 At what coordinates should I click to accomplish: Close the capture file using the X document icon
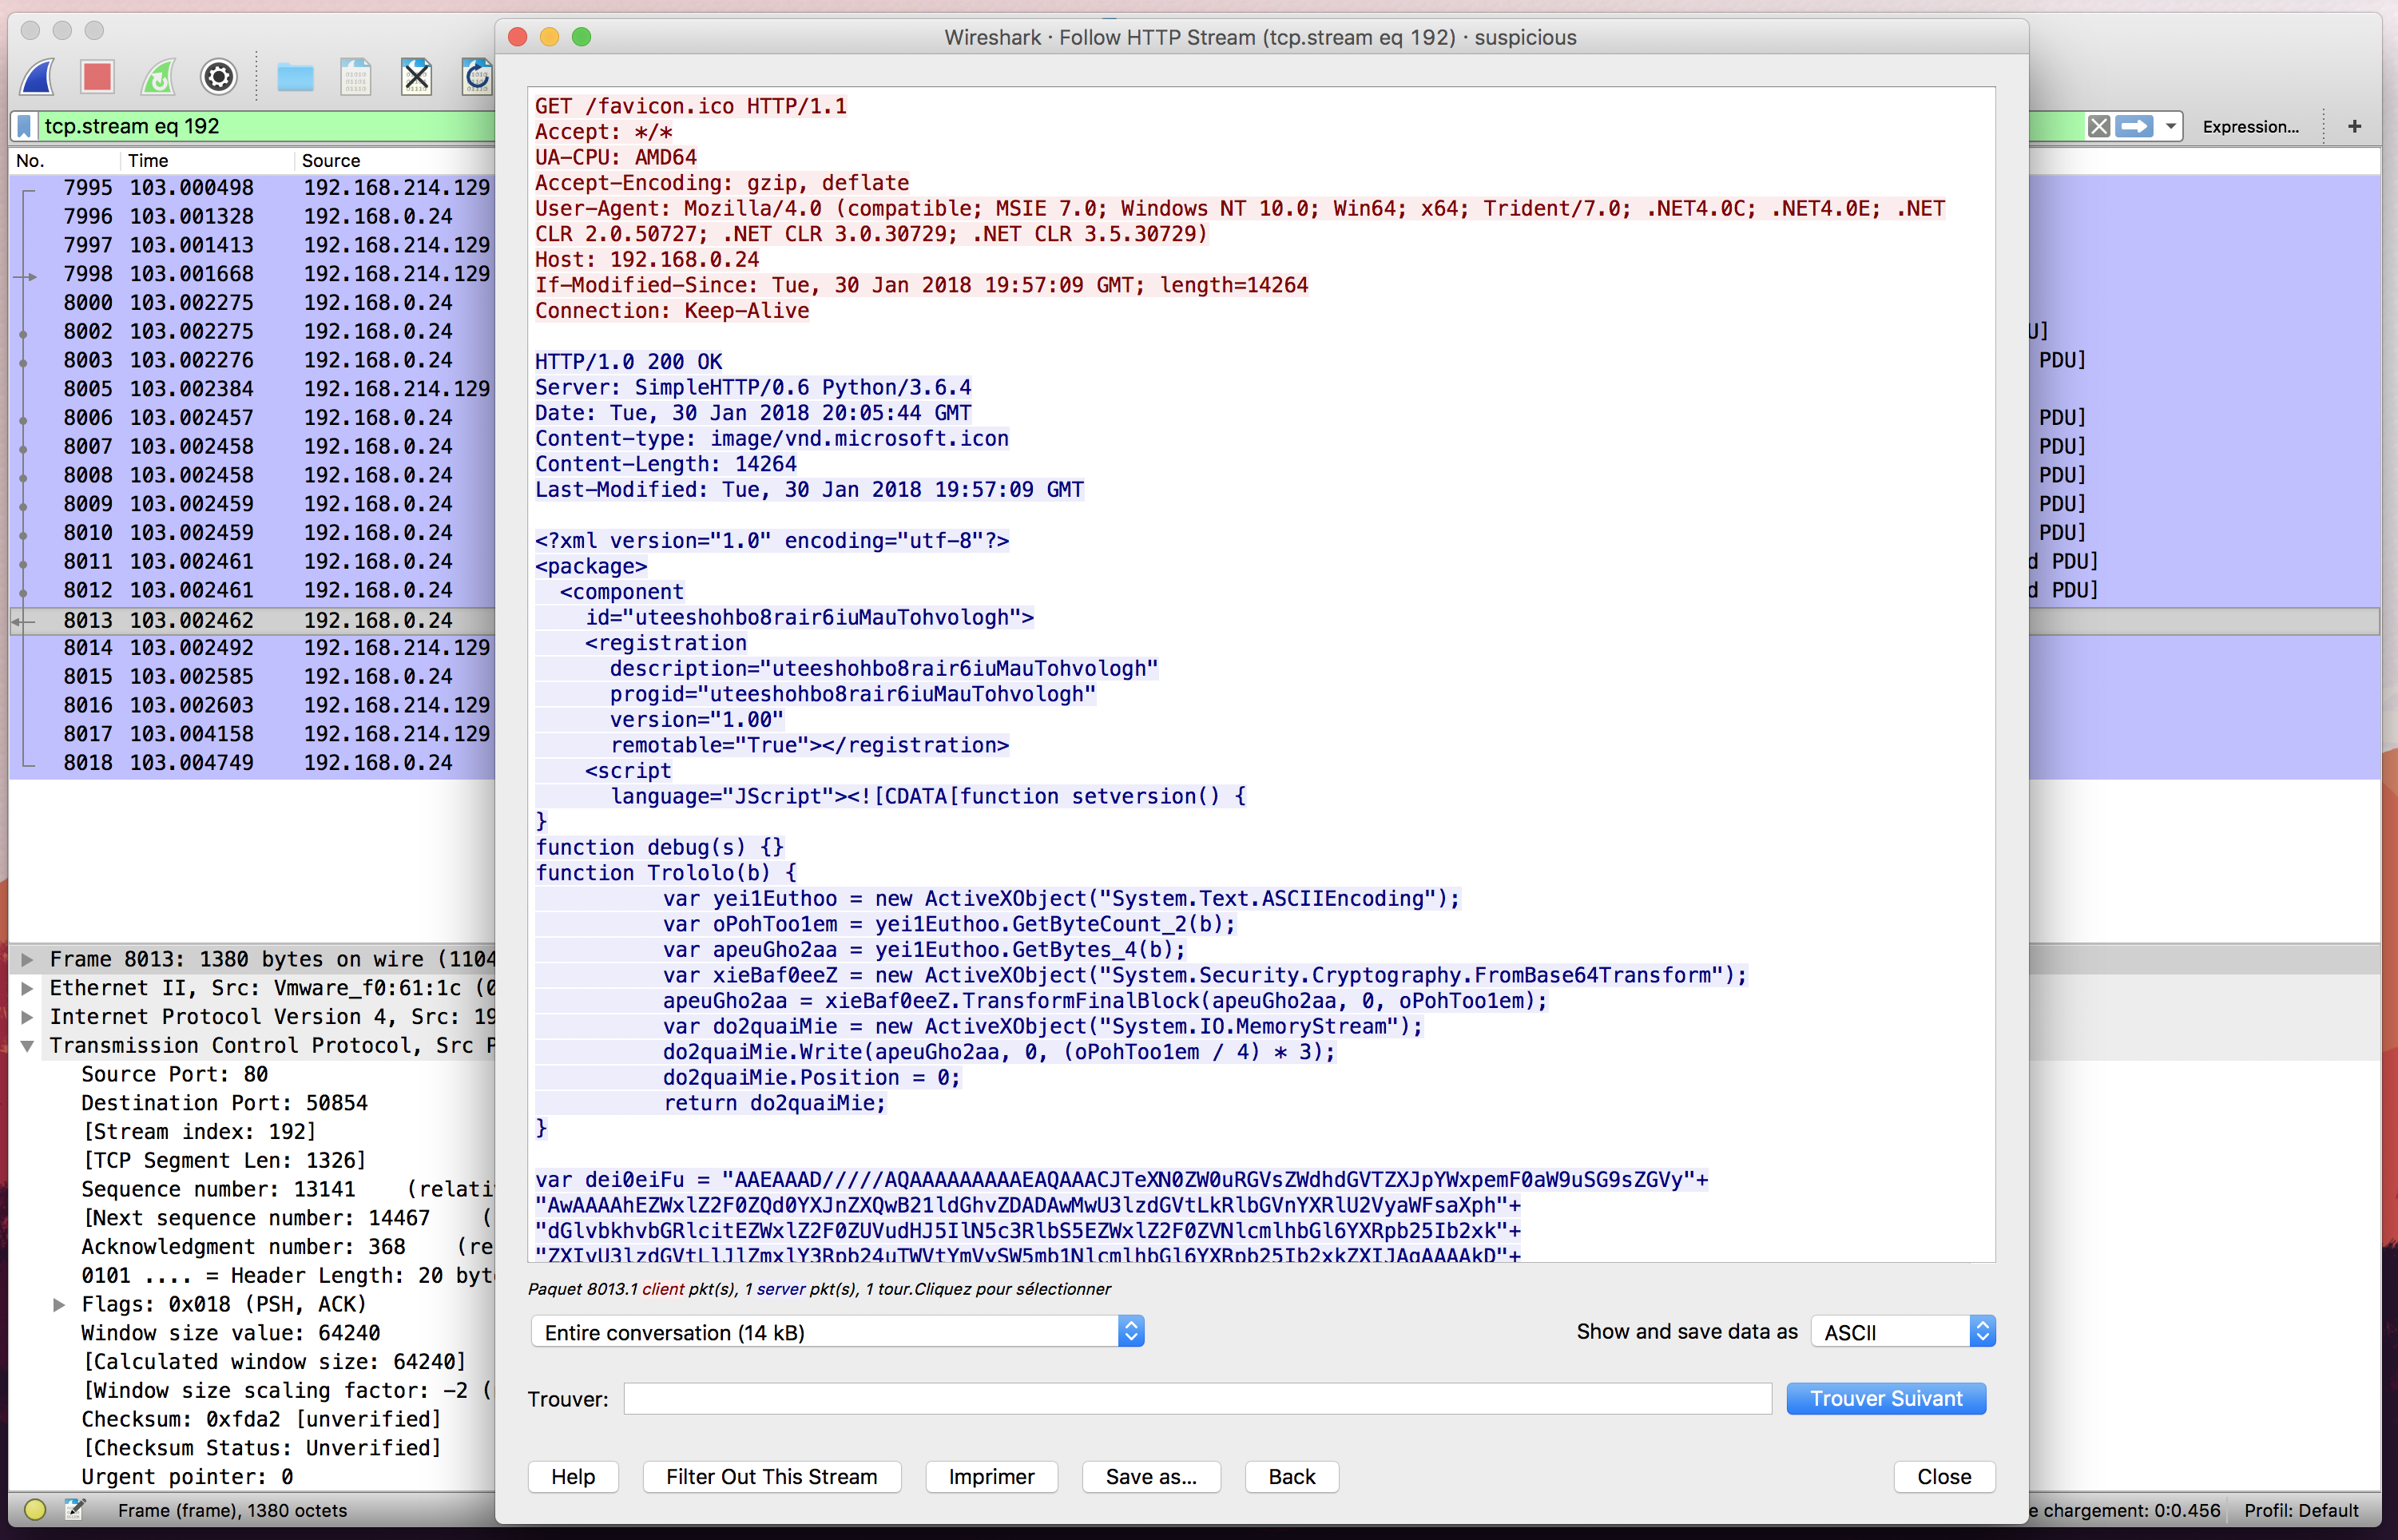coord(417,76)
